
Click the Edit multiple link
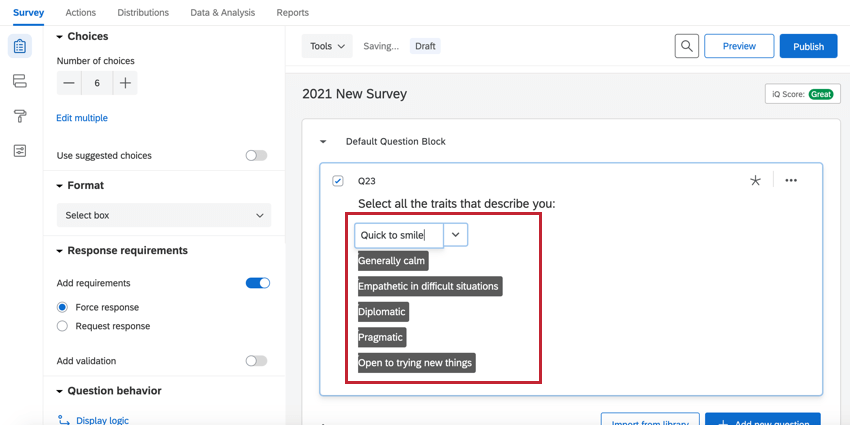tap(82, 118)
